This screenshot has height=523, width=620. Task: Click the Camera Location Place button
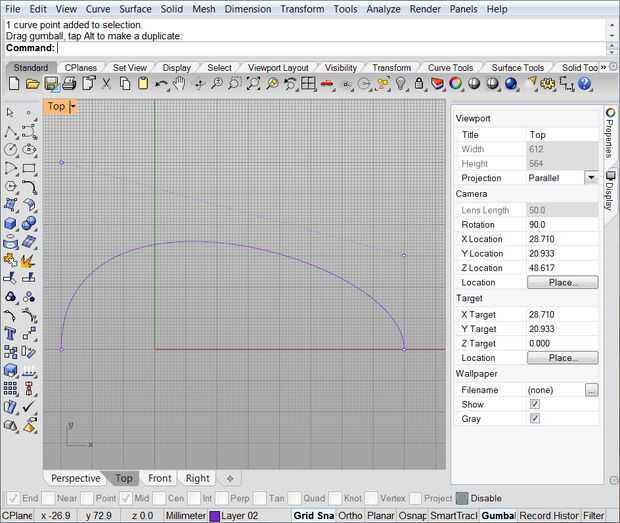click(x=562, y=283)
